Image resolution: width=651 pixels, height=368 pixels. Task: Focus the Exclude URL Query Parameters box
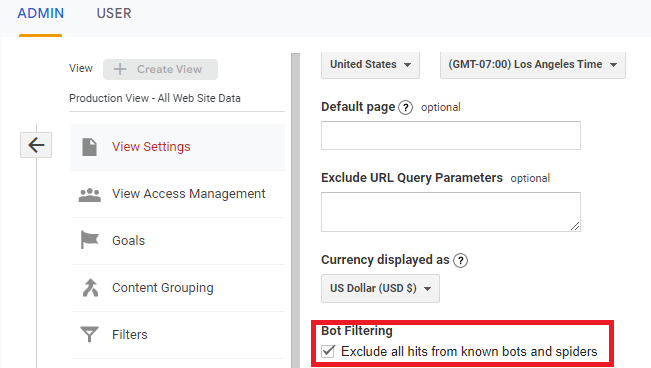click(451, 212)
